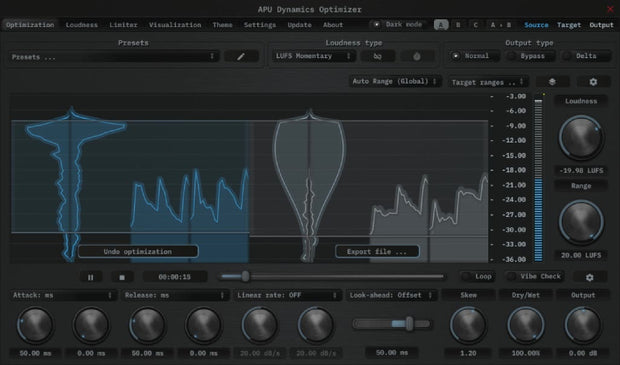Open the gear settings beside Target ranges
This screenshot has width=620, height=365.
pyautogui.click(x=593, y=82)
